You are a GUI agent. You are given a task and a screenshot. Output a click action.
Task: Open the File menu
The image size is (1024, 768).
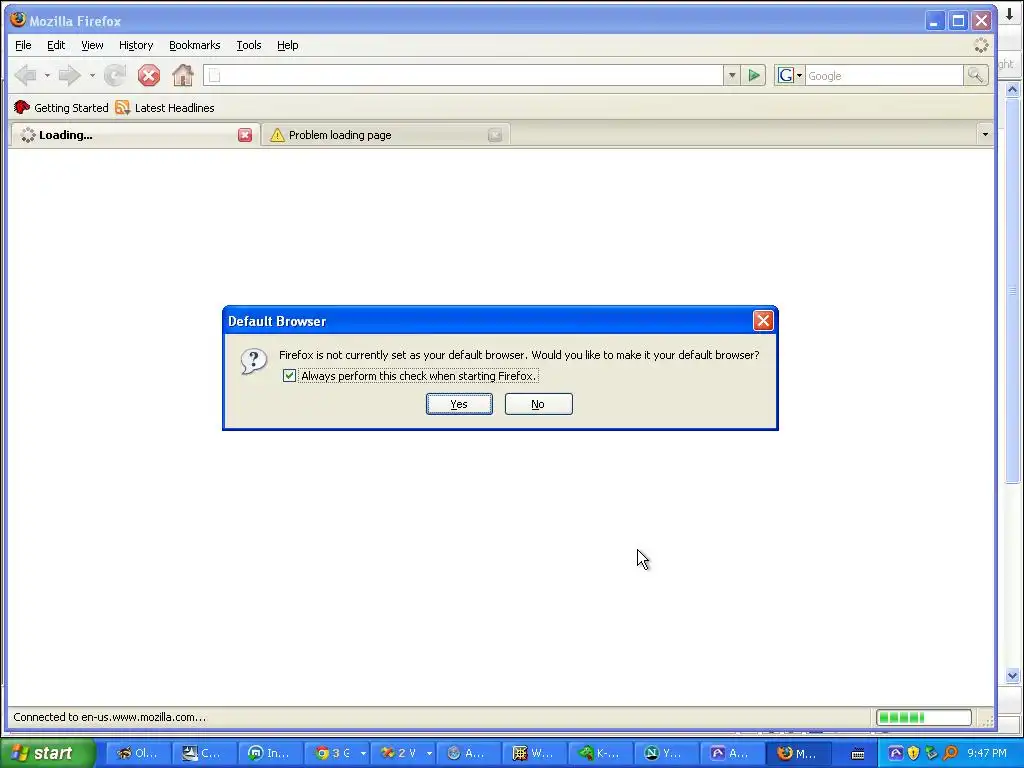[24, 45]
